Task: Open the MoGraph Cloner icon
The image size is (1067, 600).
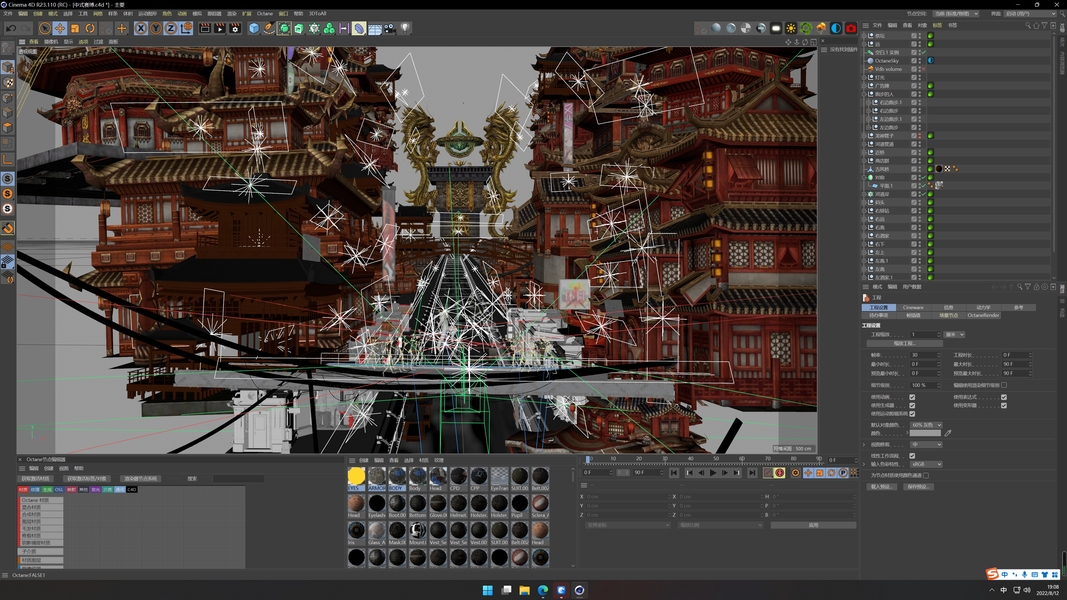Action: [x=314, y=28]
